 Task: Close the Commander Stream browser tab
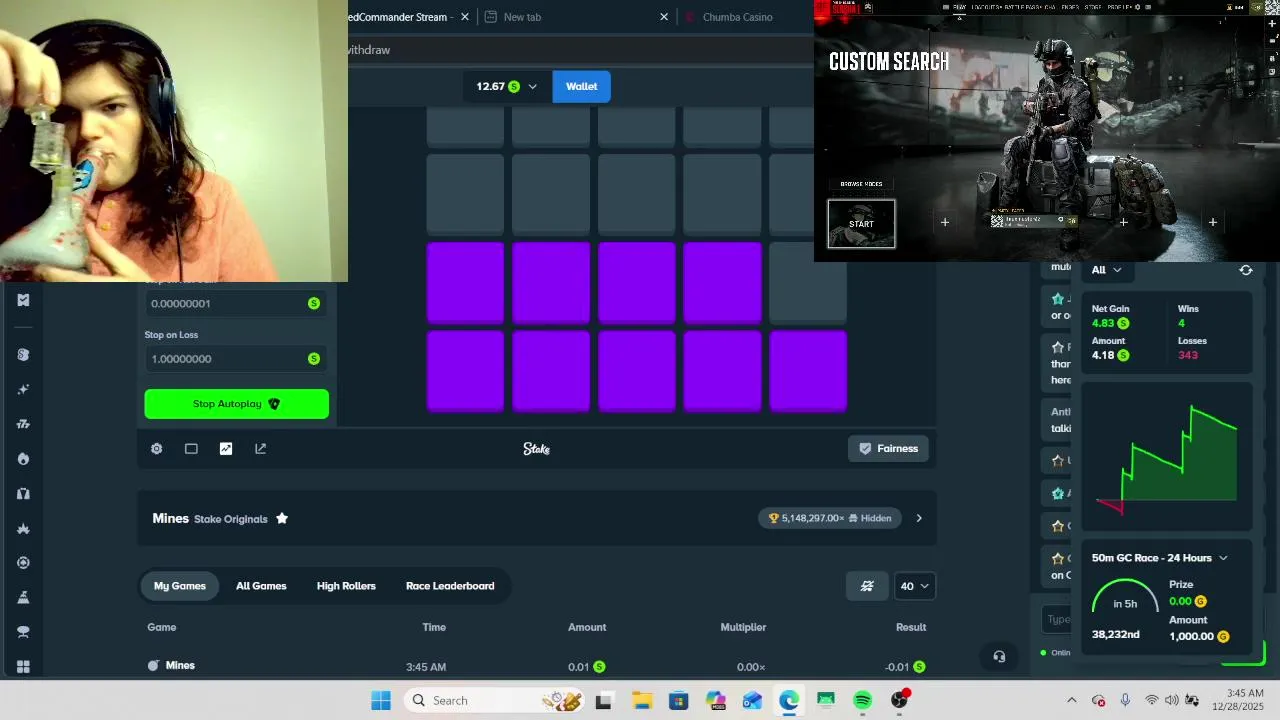[x=465, y=17]
